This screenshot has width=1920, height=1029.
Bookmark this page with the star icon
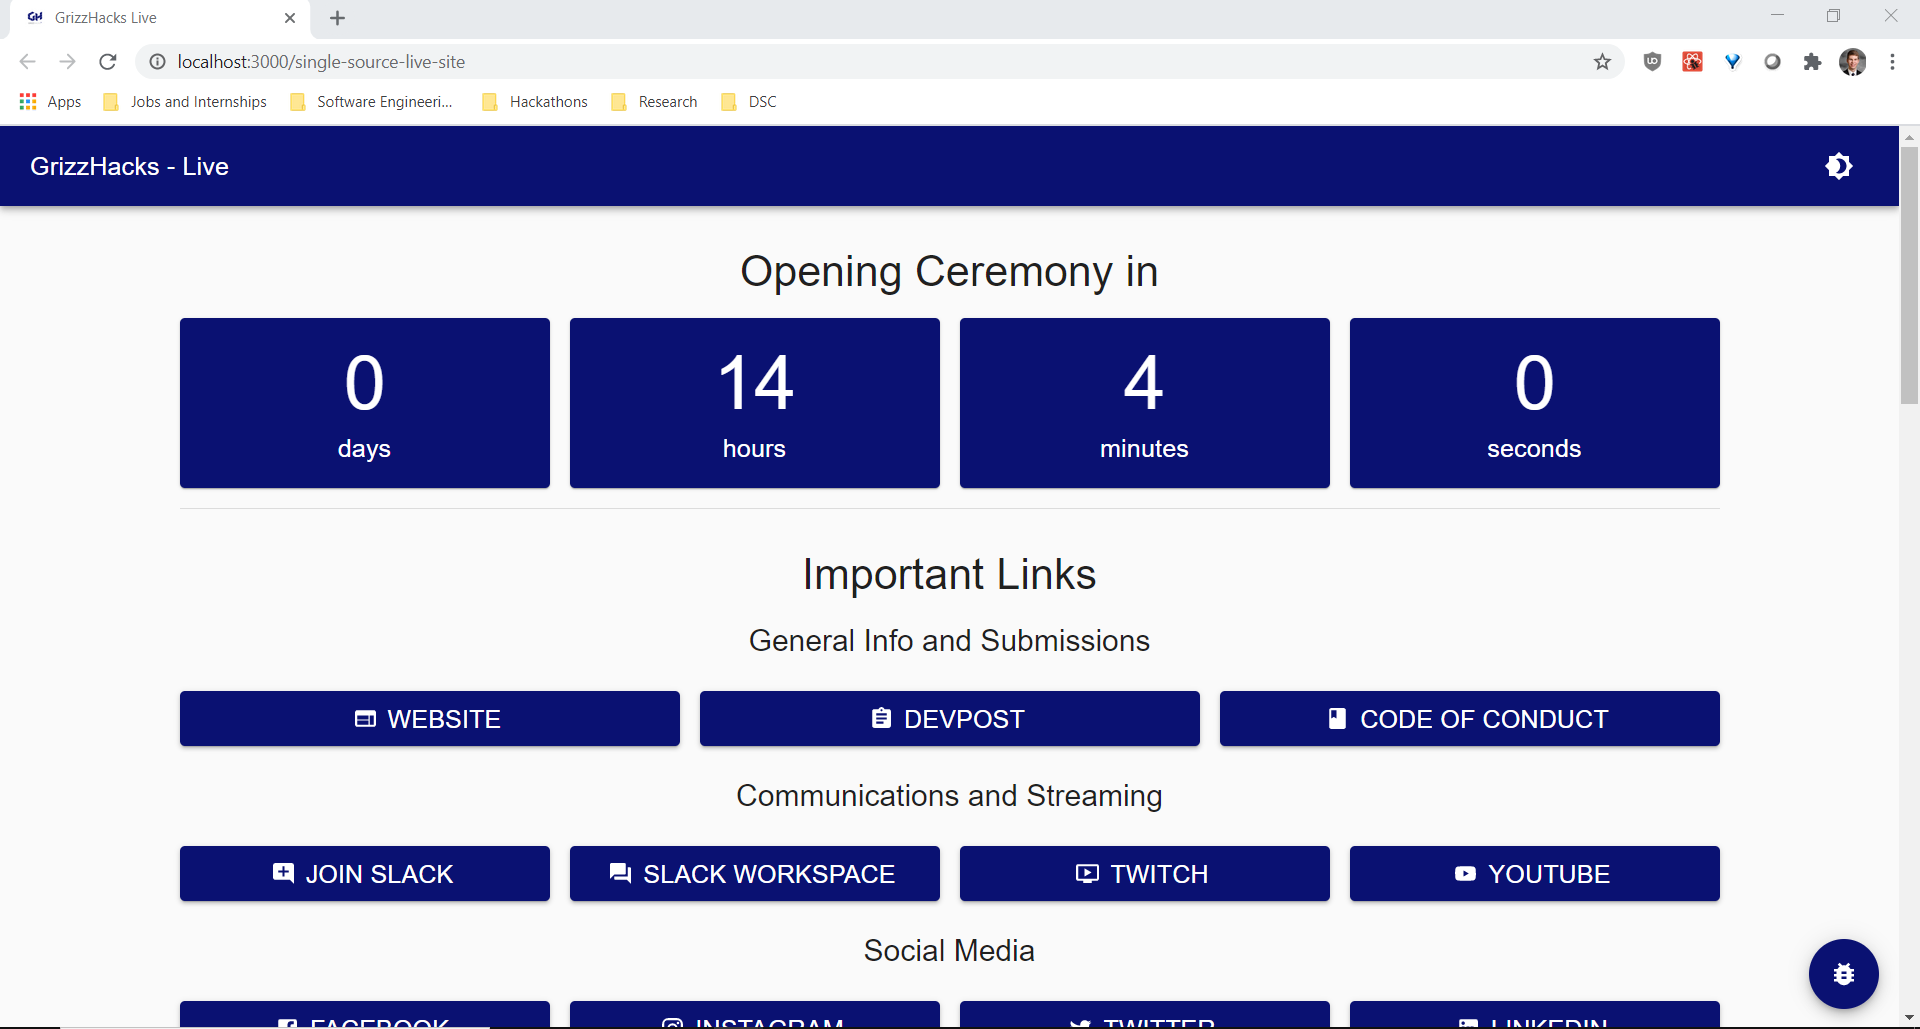1602,62
